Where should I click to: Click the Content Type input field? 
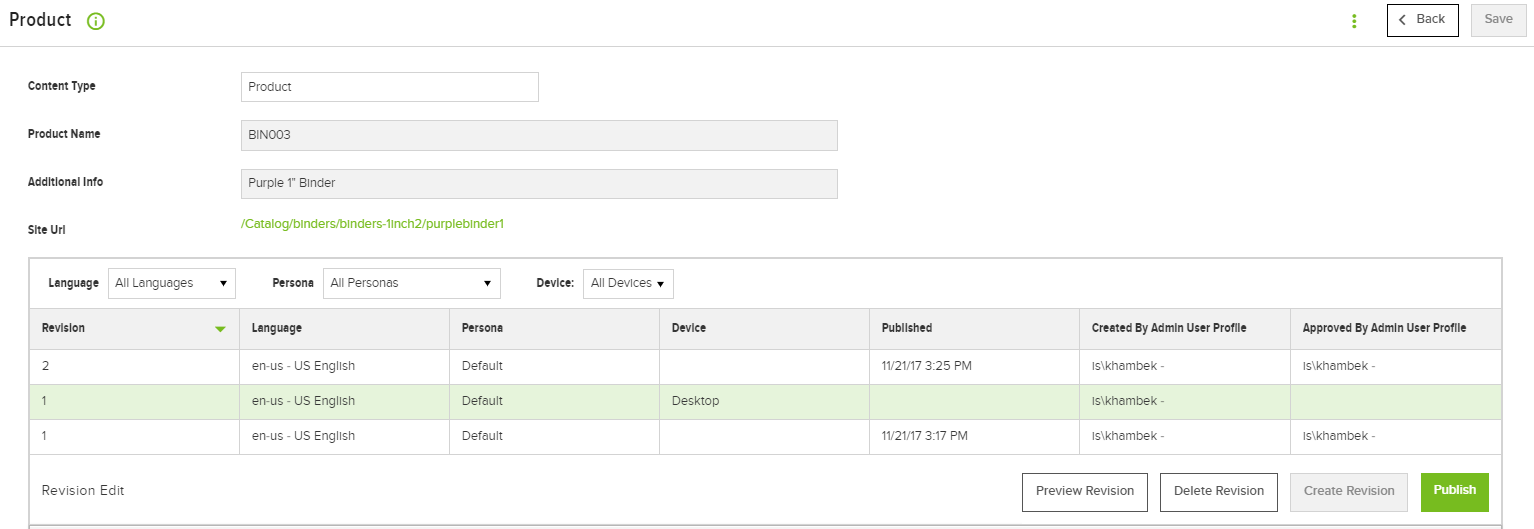390,87
